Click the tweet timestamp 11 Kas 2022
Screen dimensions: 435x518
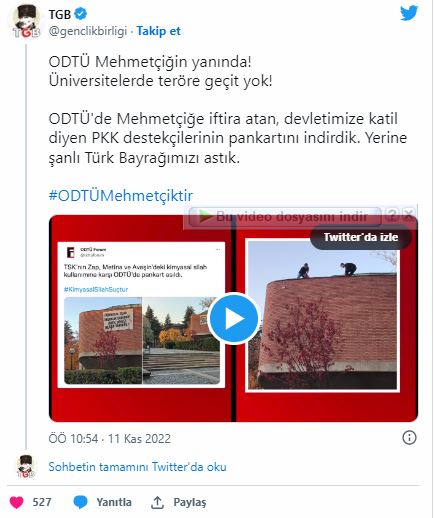click(x=110, y=438)
